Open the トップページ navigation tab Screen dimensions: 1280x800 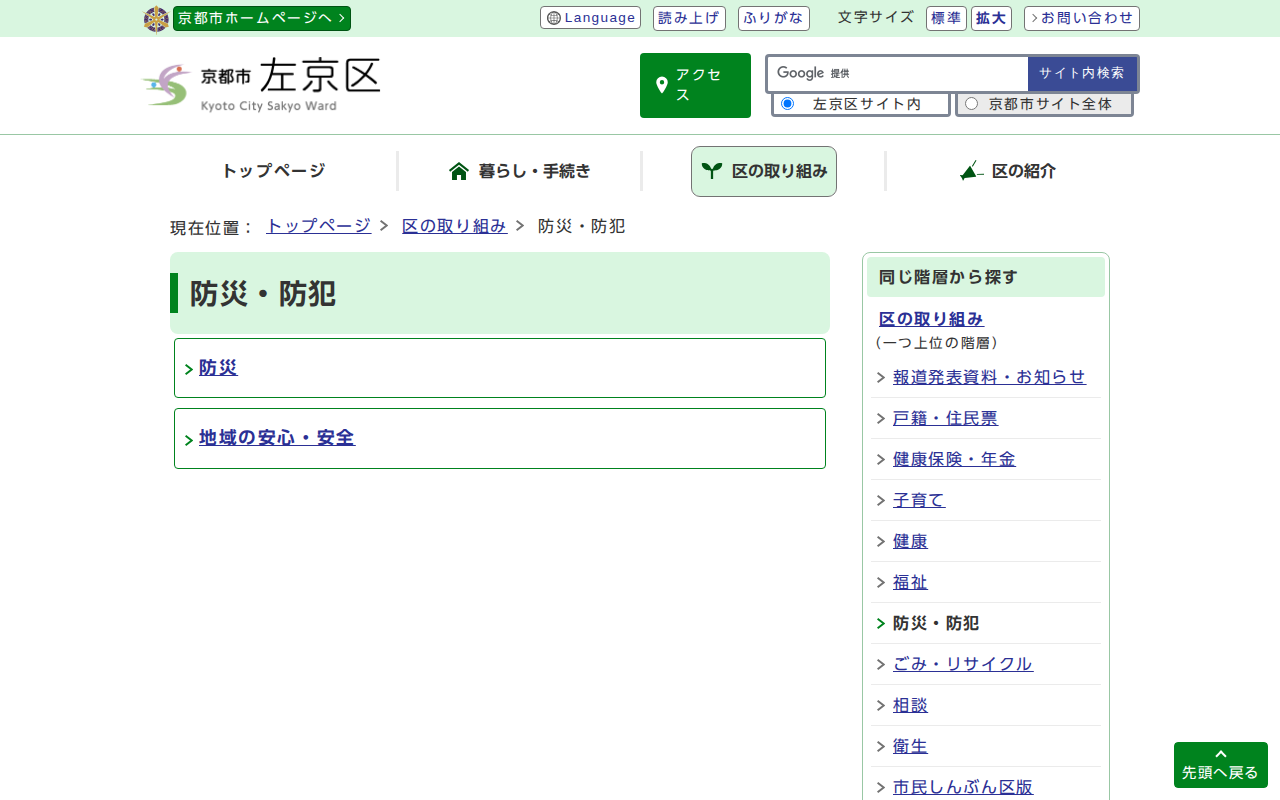(273, 171)
